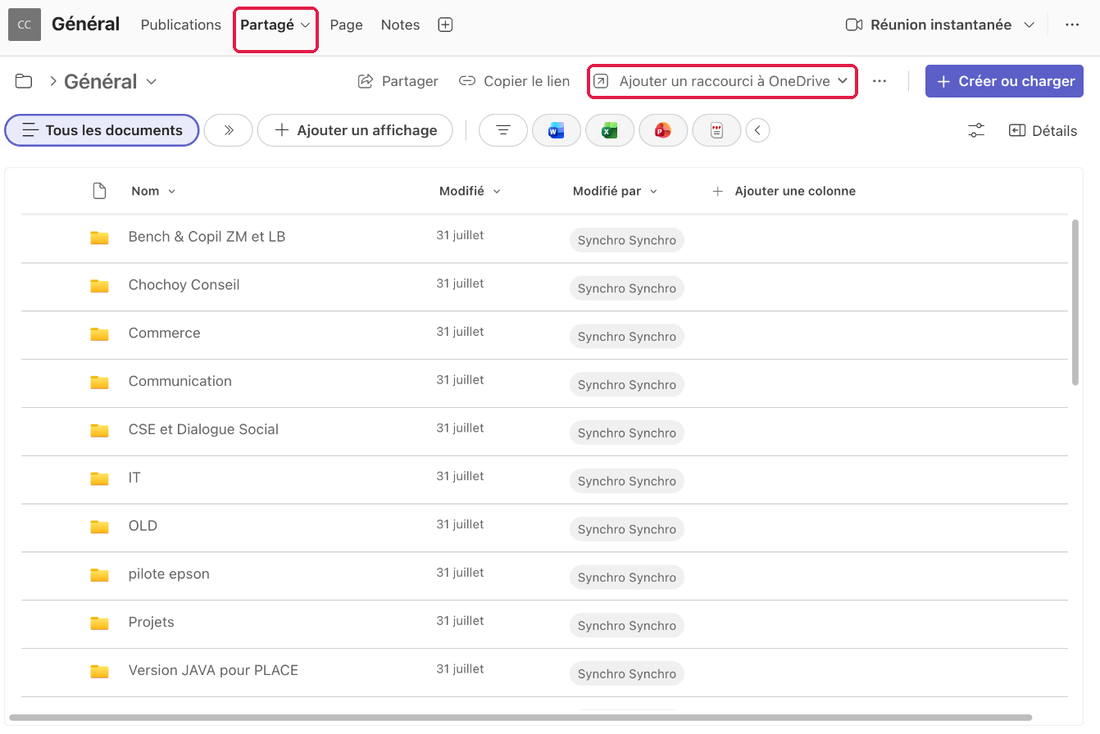Open the filter lines button
Image resolution: width=1100 pixels, height=734 pixels.
click(503, 131)
